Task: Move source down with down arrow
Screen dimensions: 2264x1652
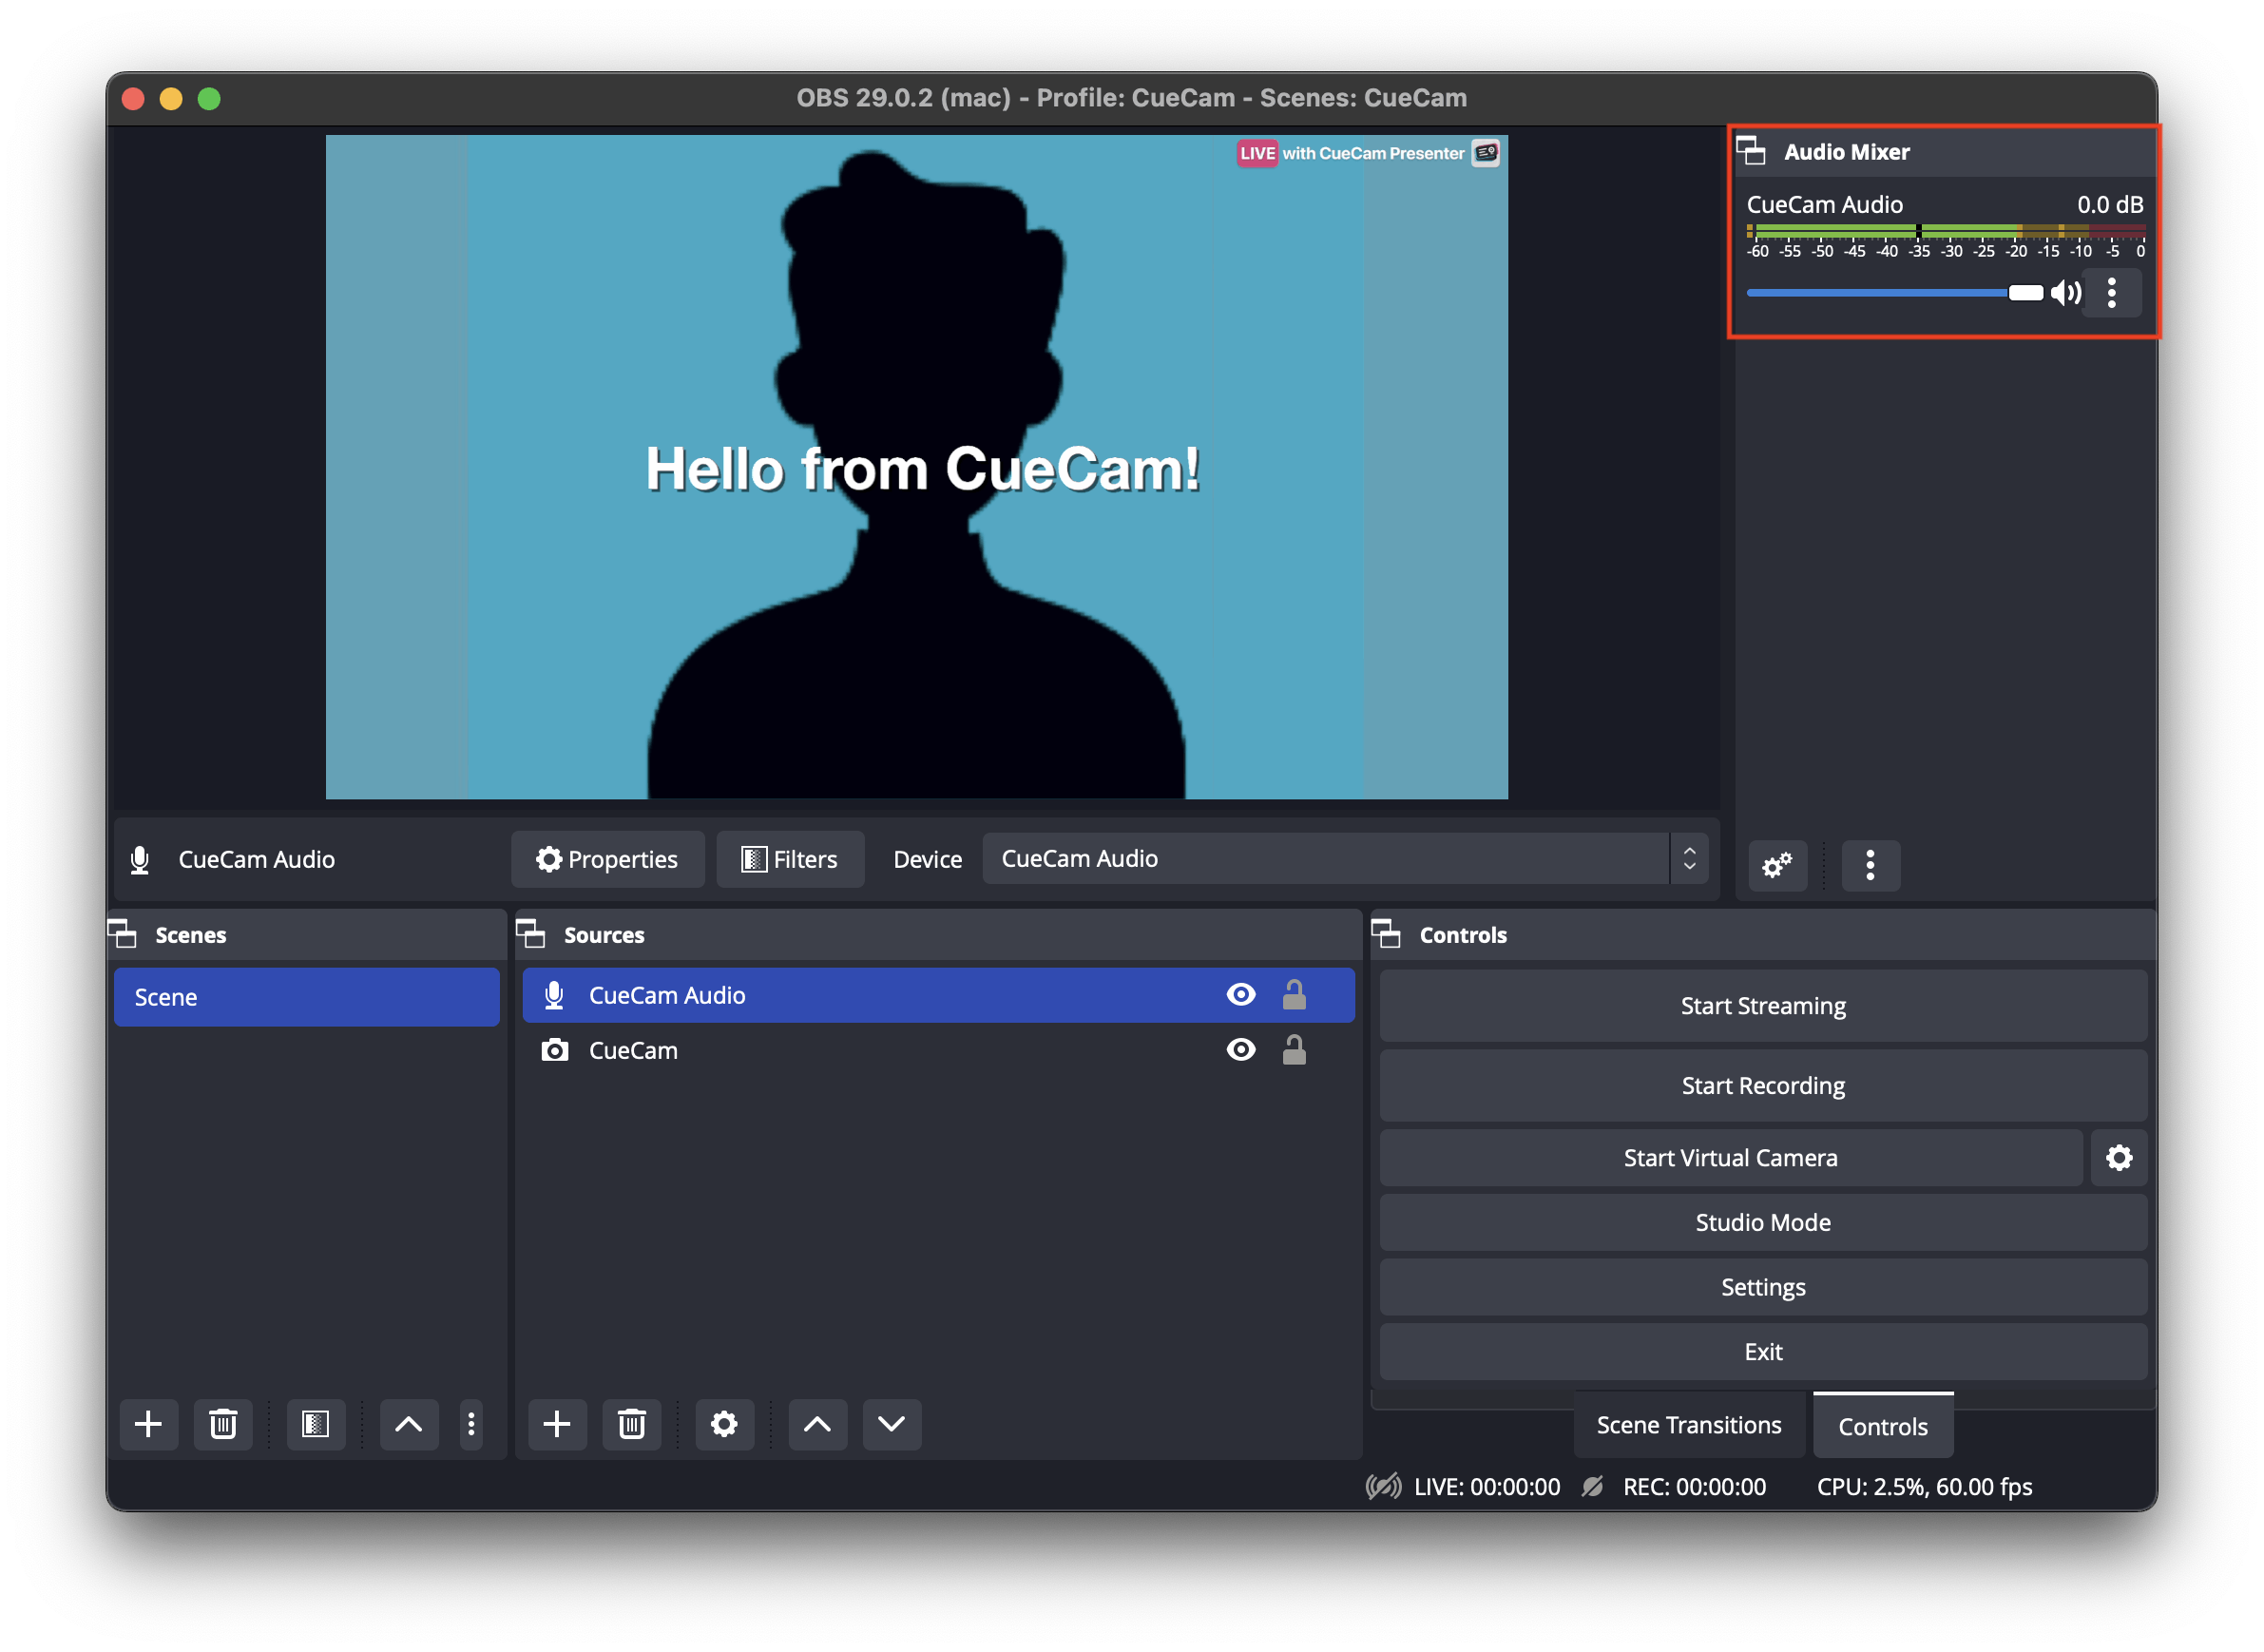Action: pos(891,1424)
